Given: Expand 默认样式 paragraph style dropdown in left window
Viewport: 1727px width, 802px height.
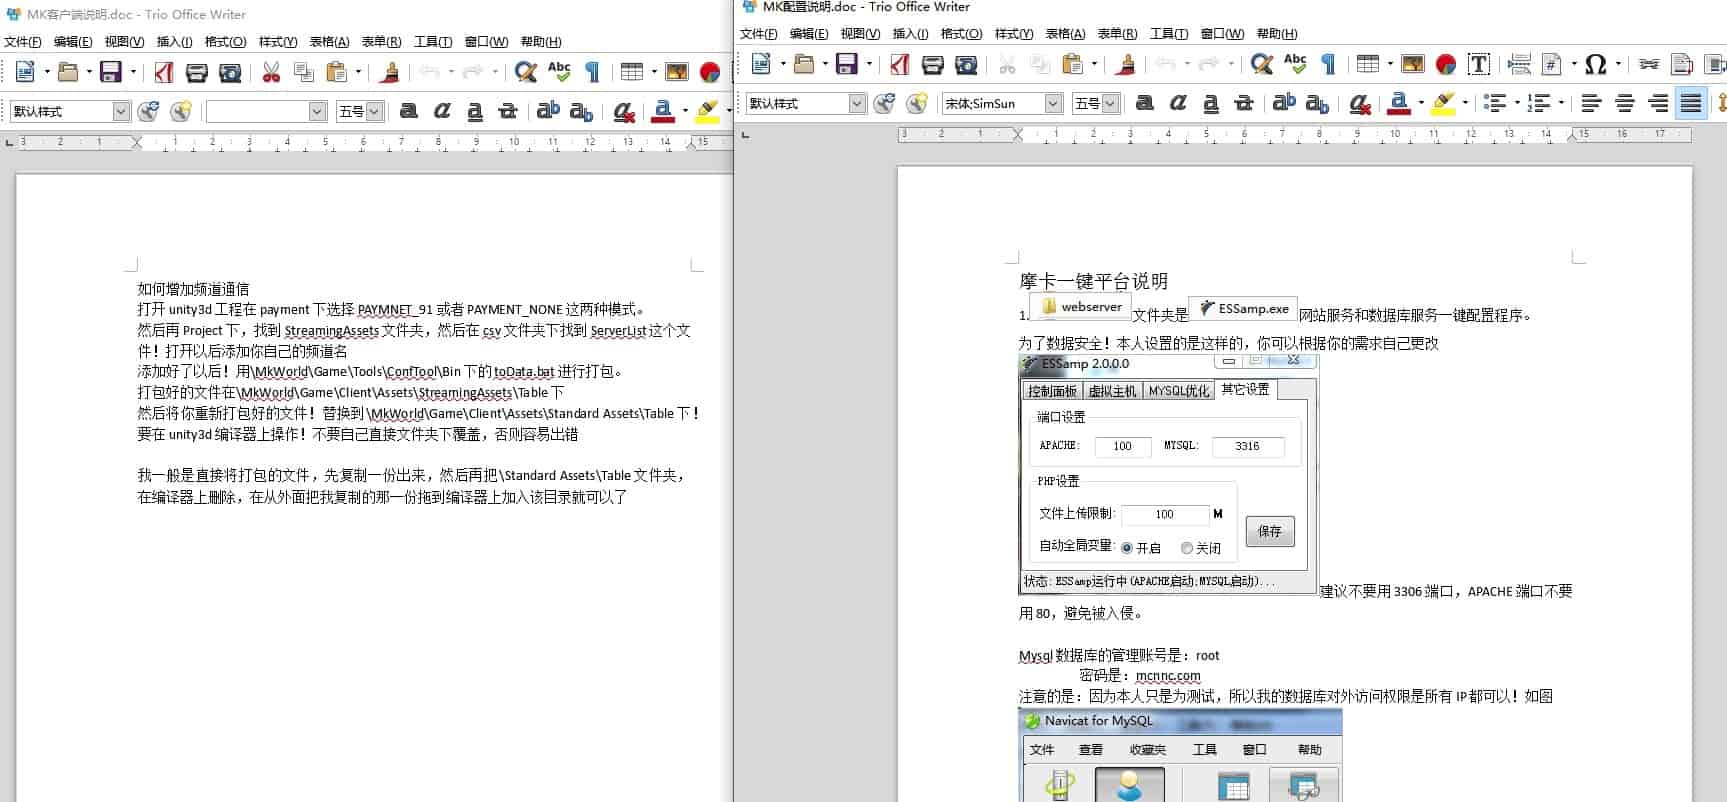Looking at the screenshot, I should tap(120, 111).
